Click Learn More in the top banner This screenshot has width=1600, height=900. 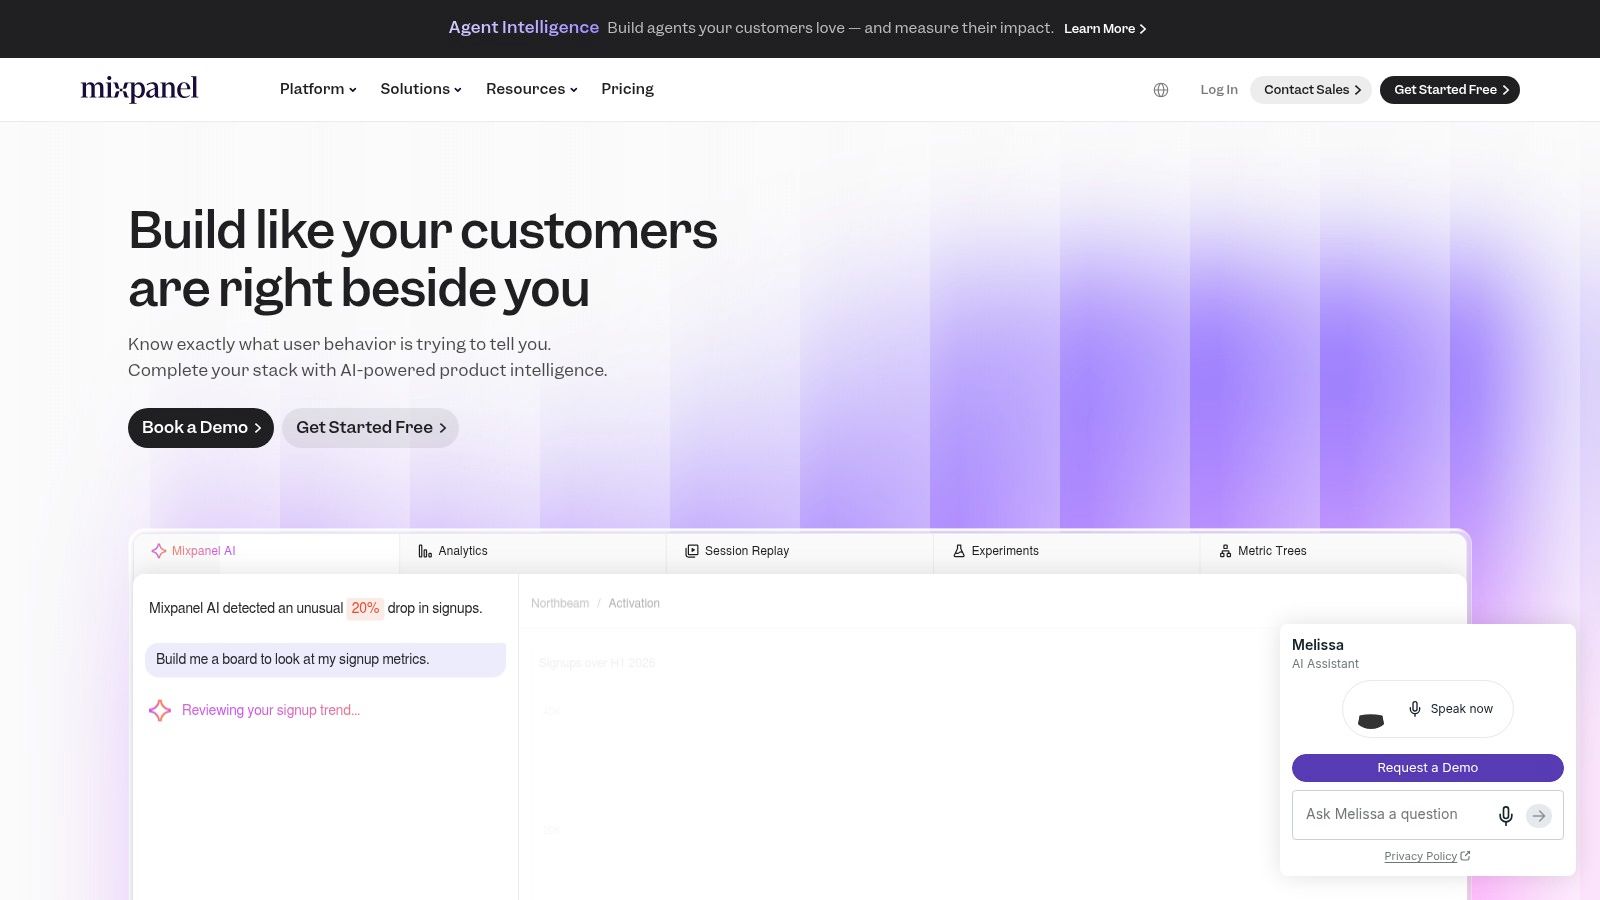(x=1105, y=29)
